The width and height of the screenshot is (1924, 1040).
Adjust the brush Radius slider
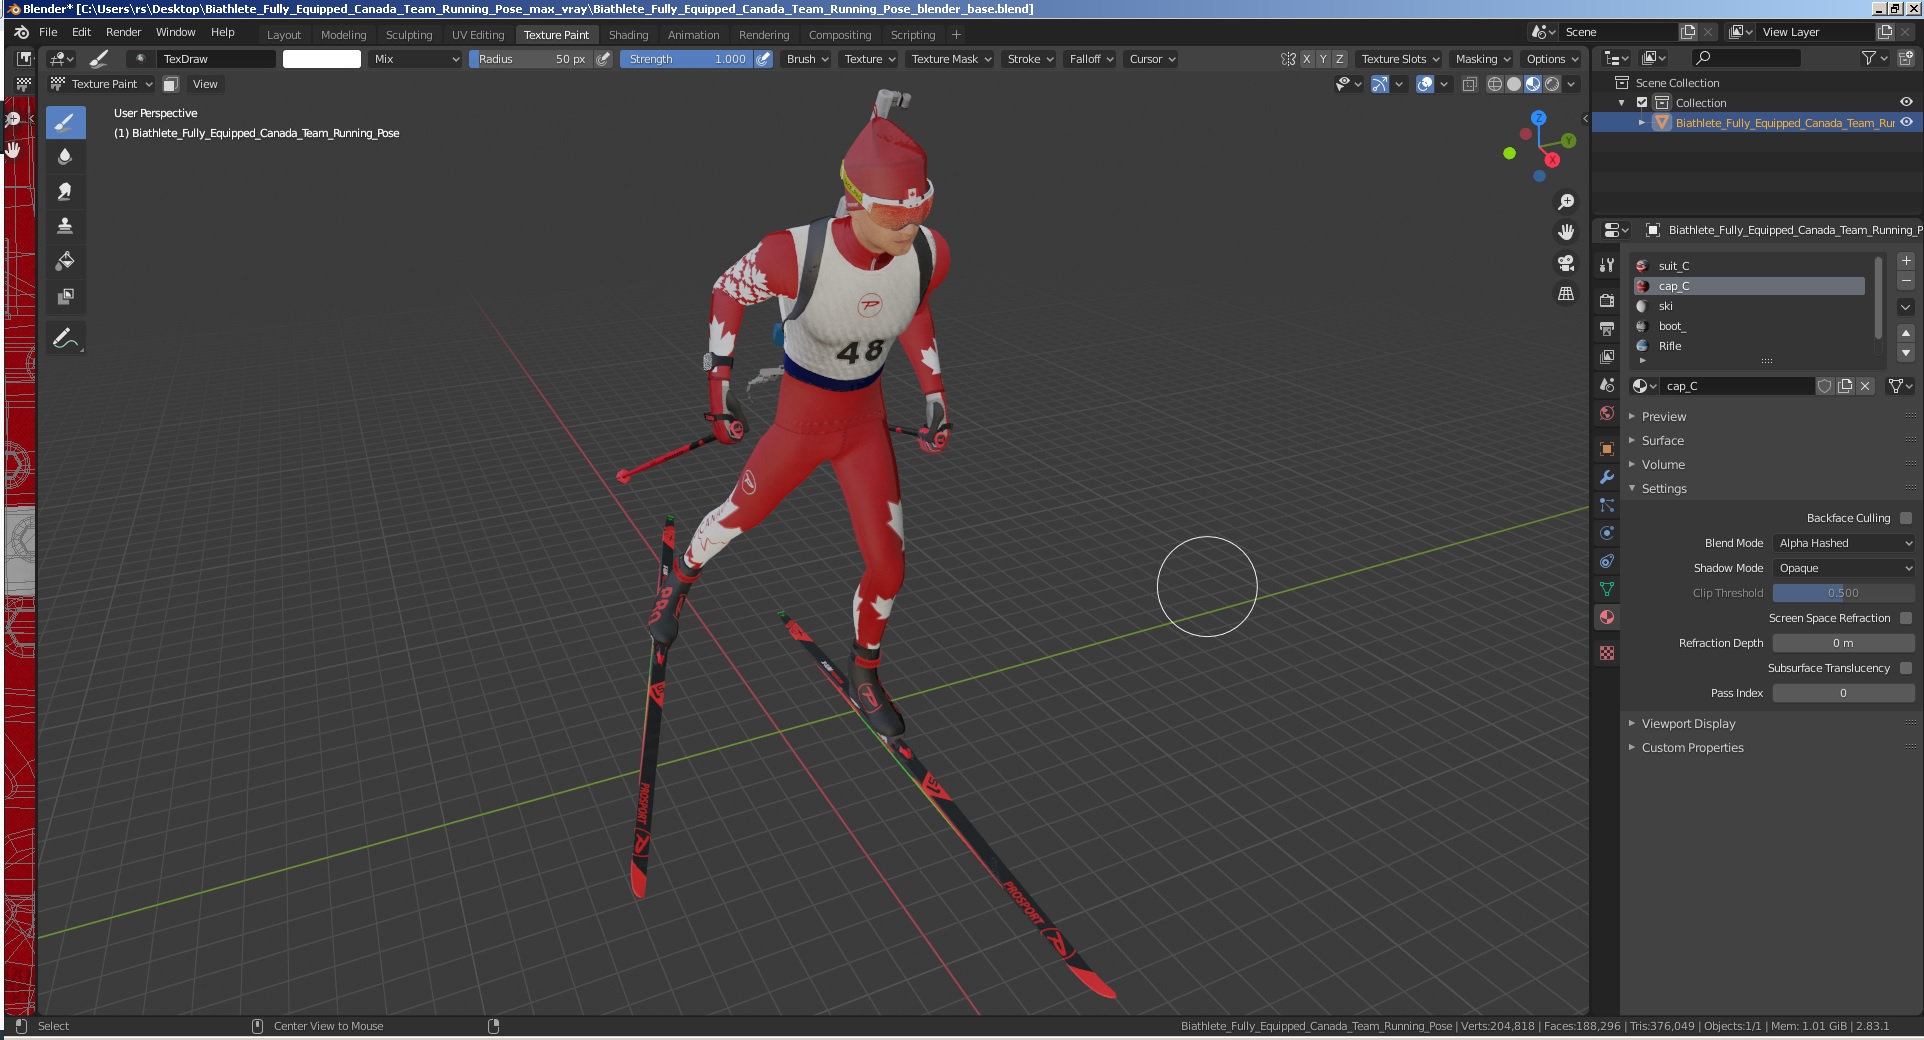coord(531,59)
